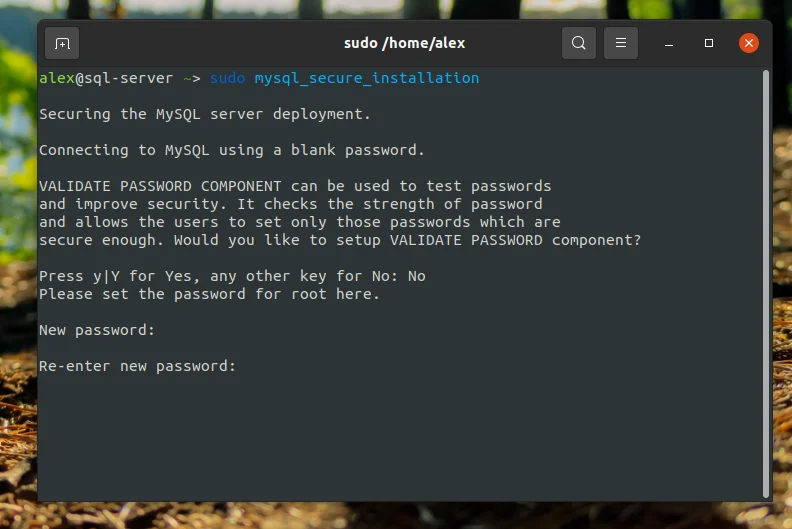792x529 pixels.
Task: Click the "VALIDATE PASSWORD COMPONENT can be used" line
Action: click(295, 186)
